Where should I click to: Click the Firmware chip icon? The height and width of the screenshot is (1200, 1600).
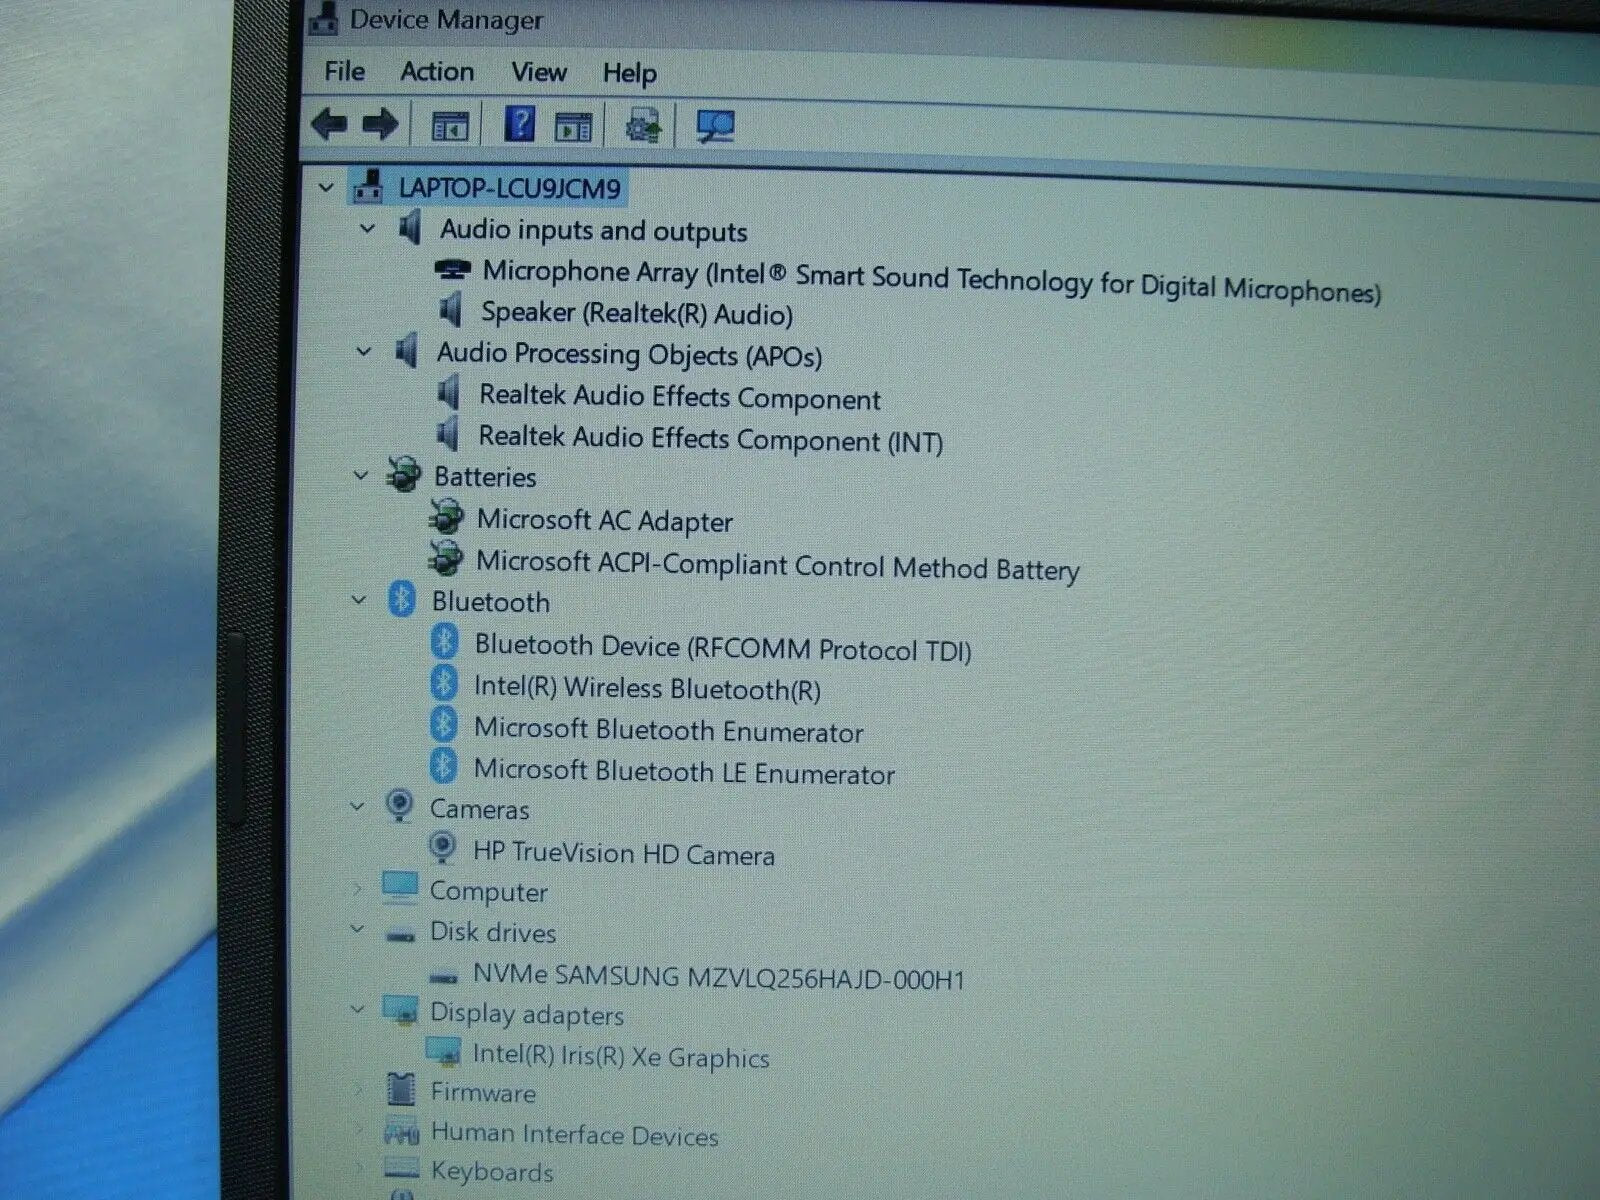400,1090
